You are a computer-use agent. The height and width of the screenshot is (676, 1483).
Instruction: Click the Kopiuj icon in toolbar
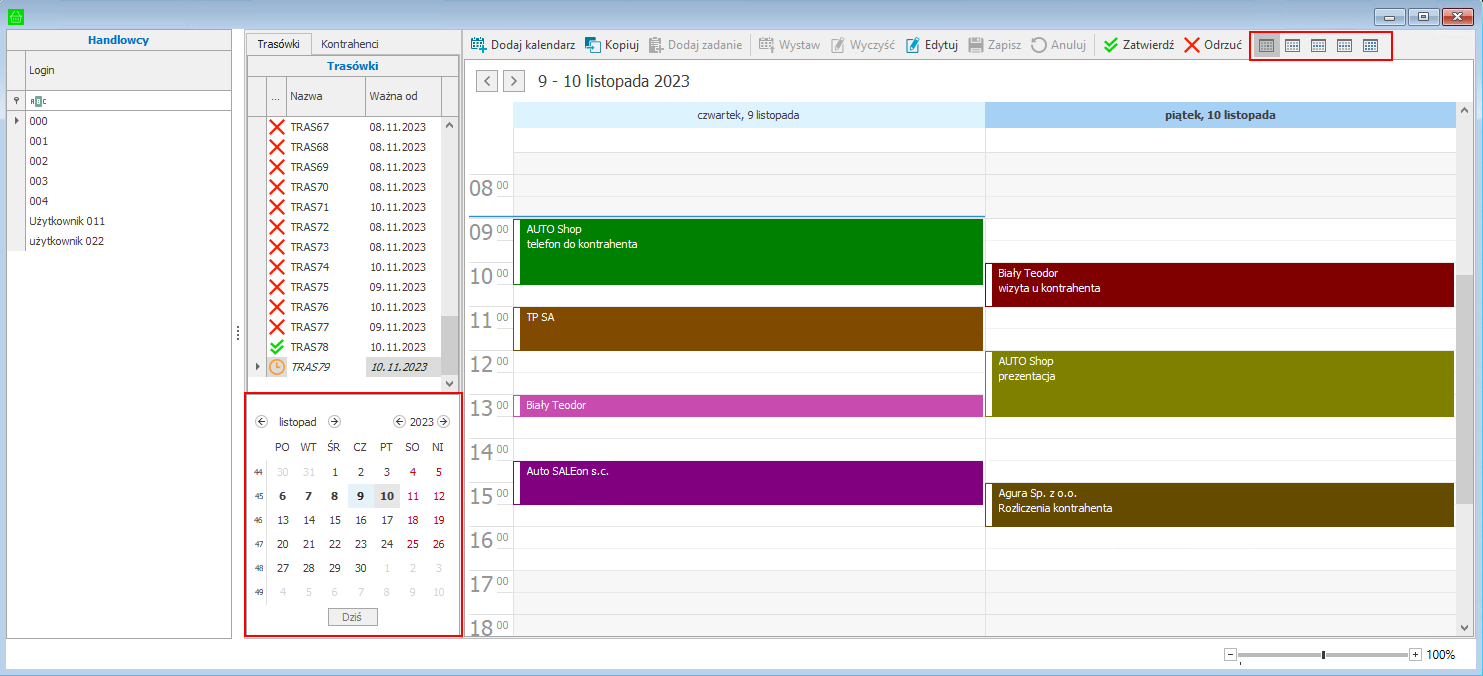[x=593, y=45]
